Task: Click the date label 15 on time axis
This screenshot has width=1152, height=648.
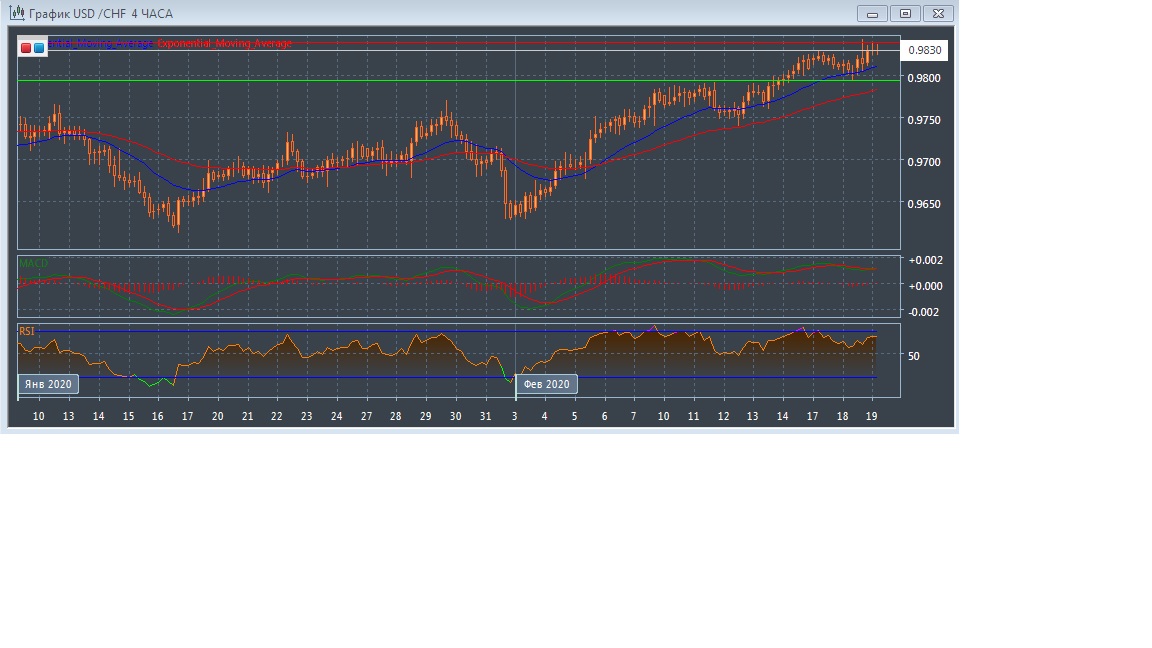Action: pyautogui.click(x=129, y=417)
